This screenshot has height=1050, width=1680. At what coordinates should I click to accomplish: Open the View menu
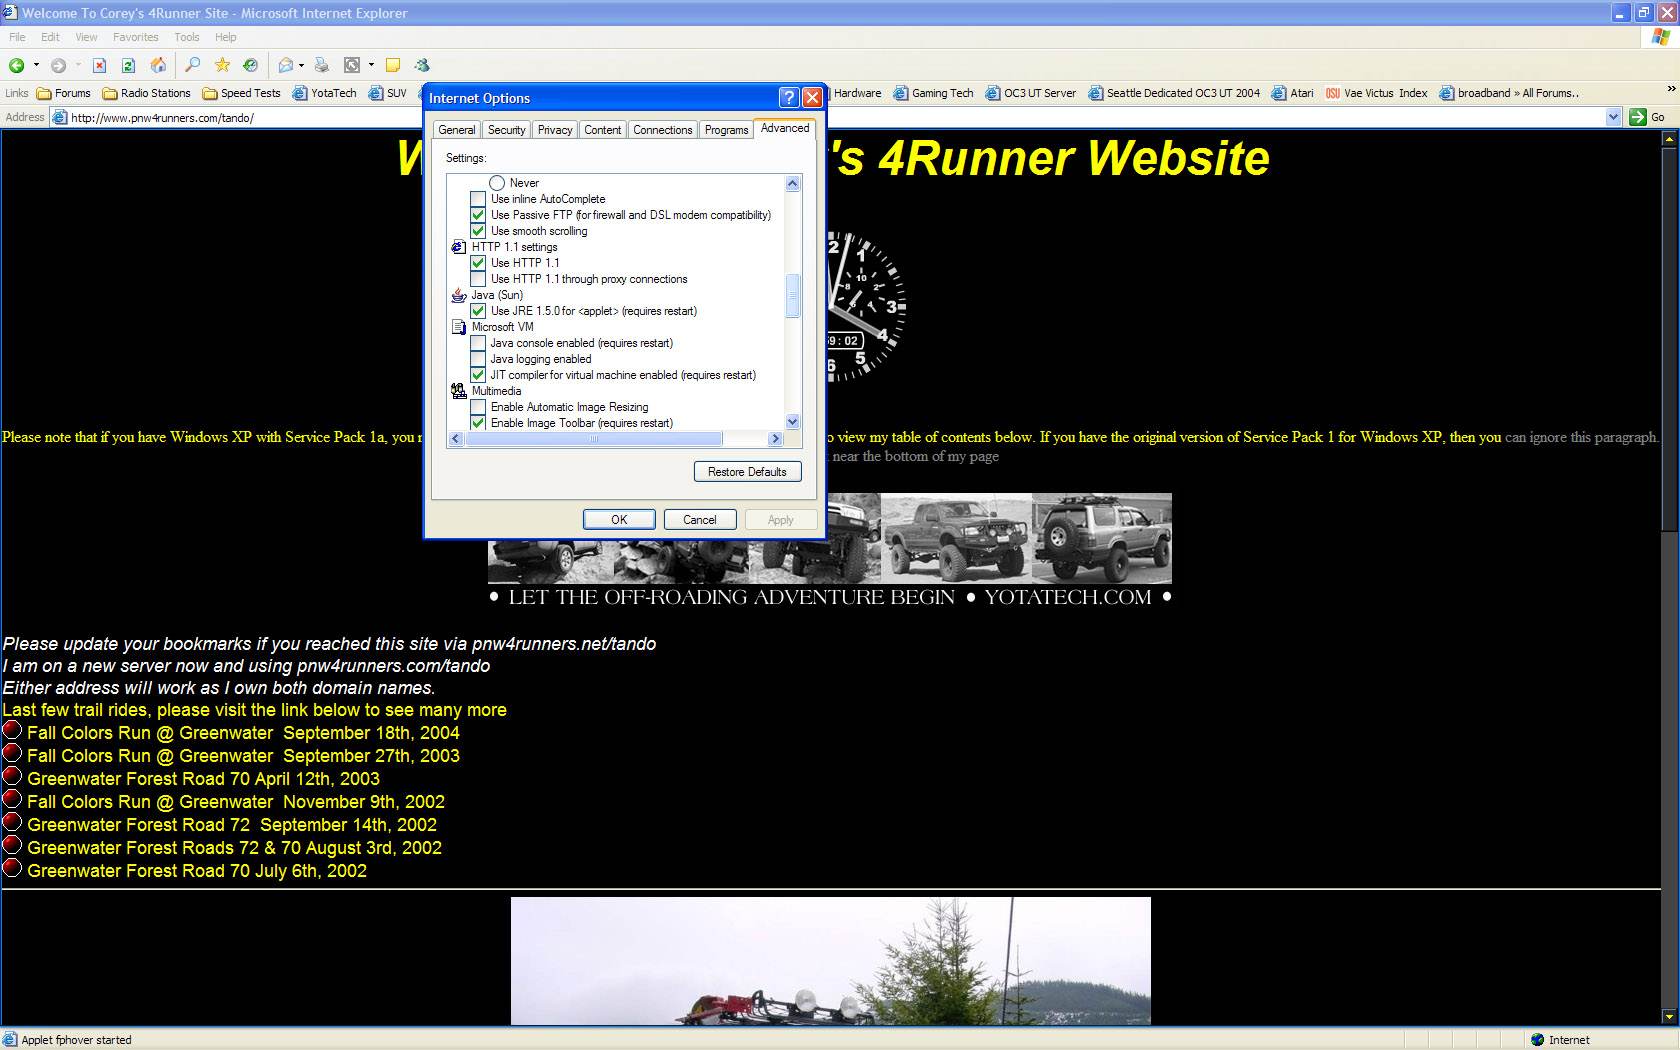pyautogui.click(x=86, y=37)
